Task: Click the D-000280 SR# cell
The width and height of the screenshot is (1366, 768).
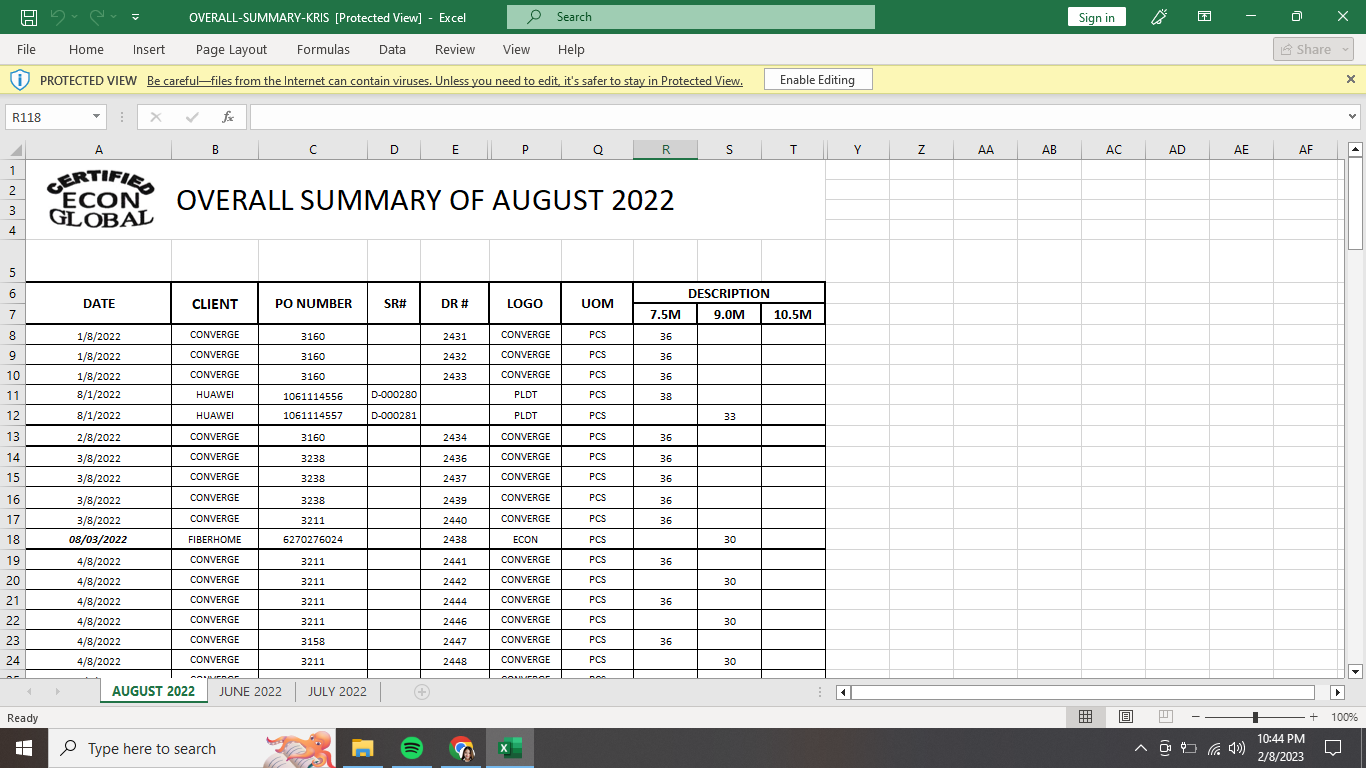Action: coord(394,395)
